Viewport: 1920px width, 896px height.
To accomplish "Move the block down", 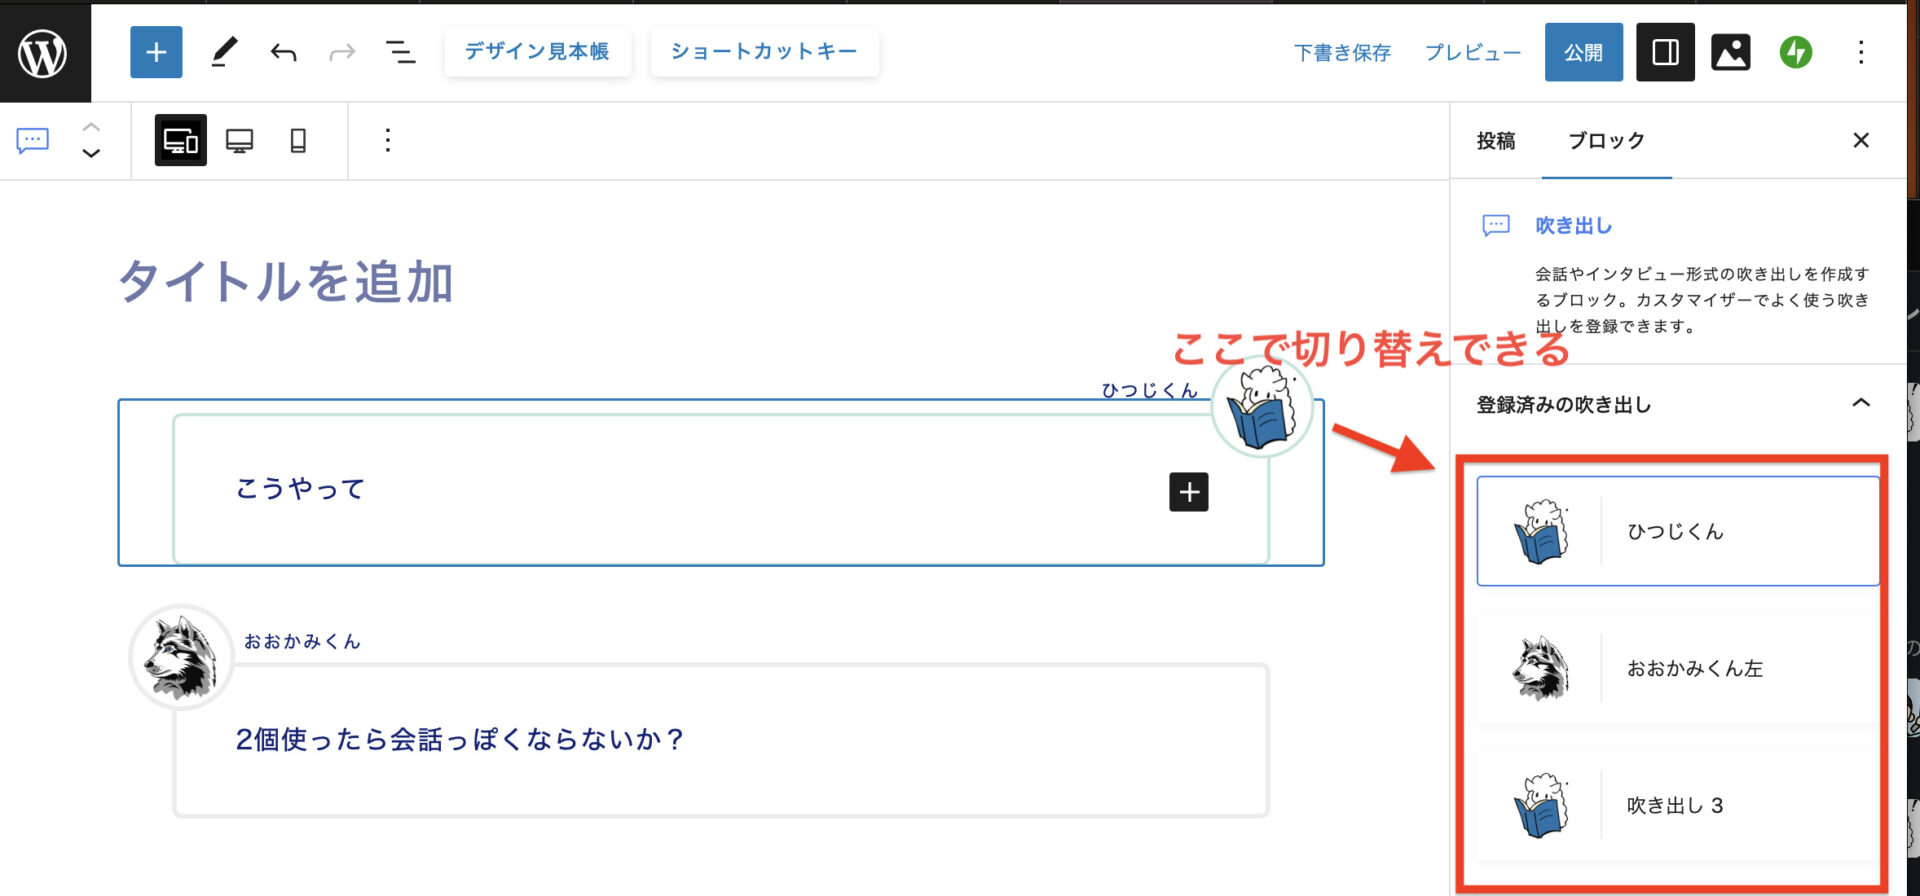I will (91, 153).
